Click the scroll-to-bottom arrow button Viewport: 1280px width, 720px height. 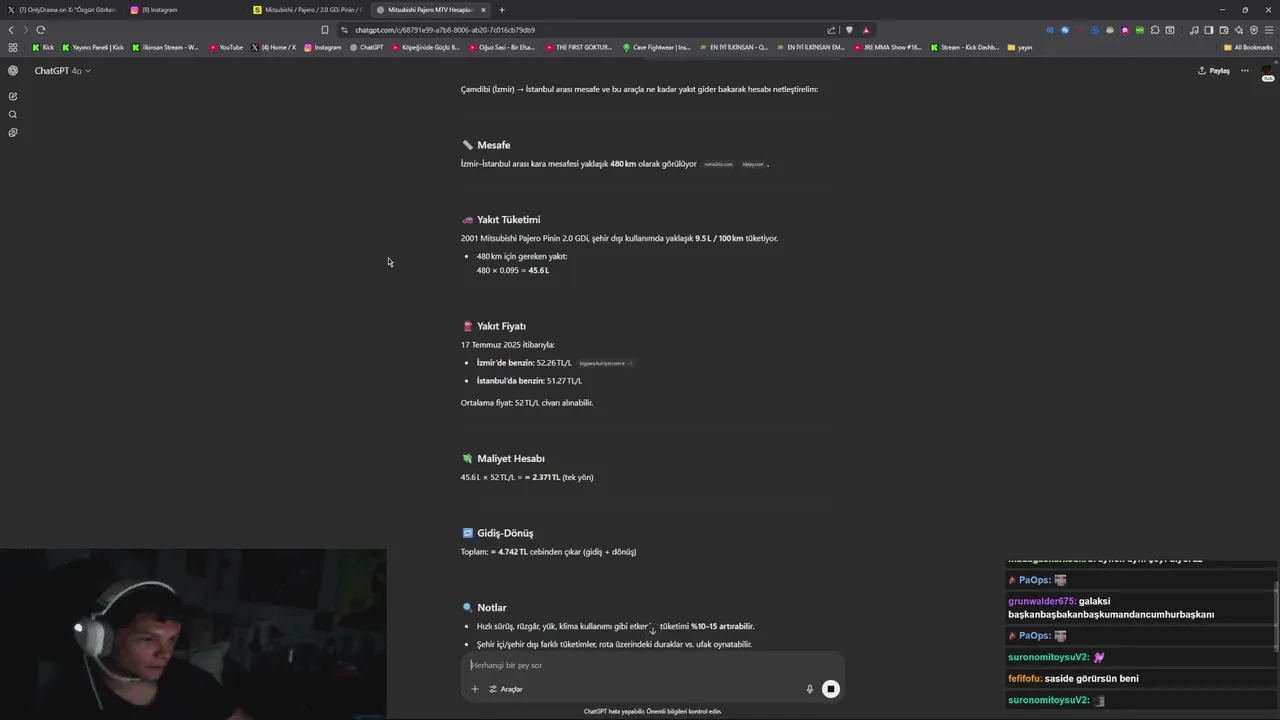[652, 630]
